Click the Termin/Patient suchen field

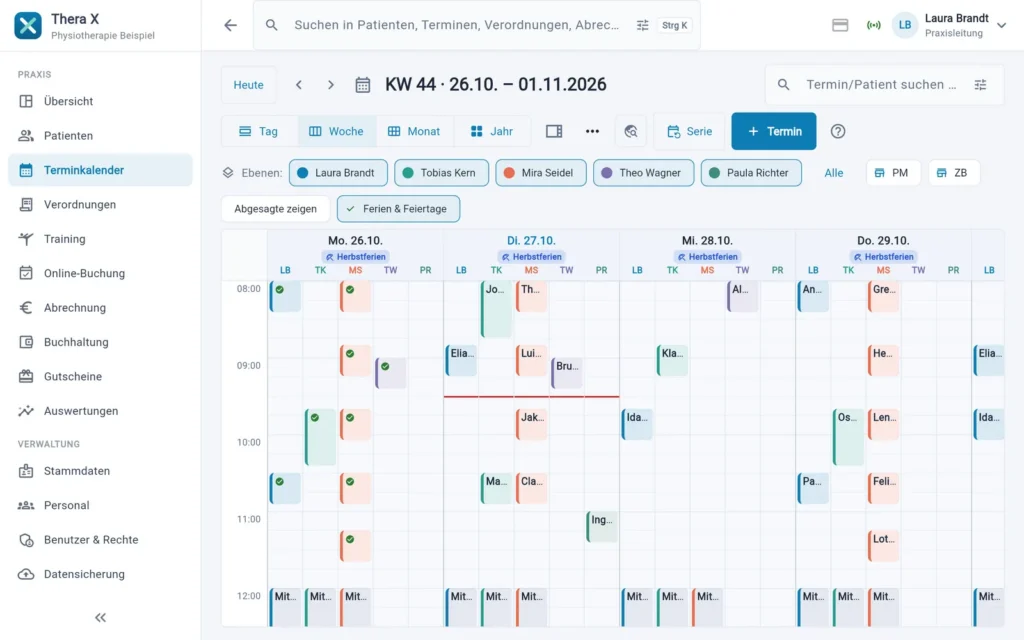[881, 85]
